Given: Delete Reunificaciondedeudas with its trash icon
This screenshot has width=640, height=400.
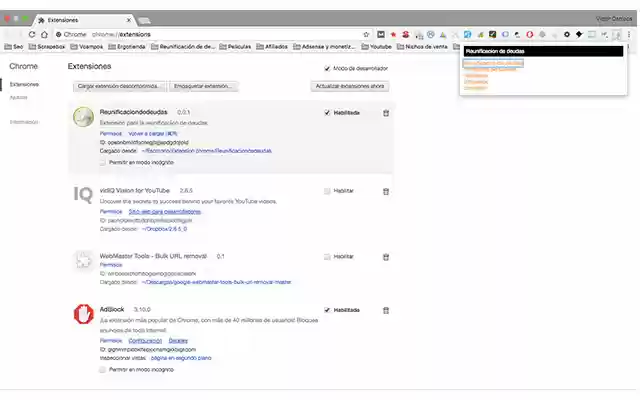Looking at the screenshot, I should pyautogui.click(x=386, y=113).
